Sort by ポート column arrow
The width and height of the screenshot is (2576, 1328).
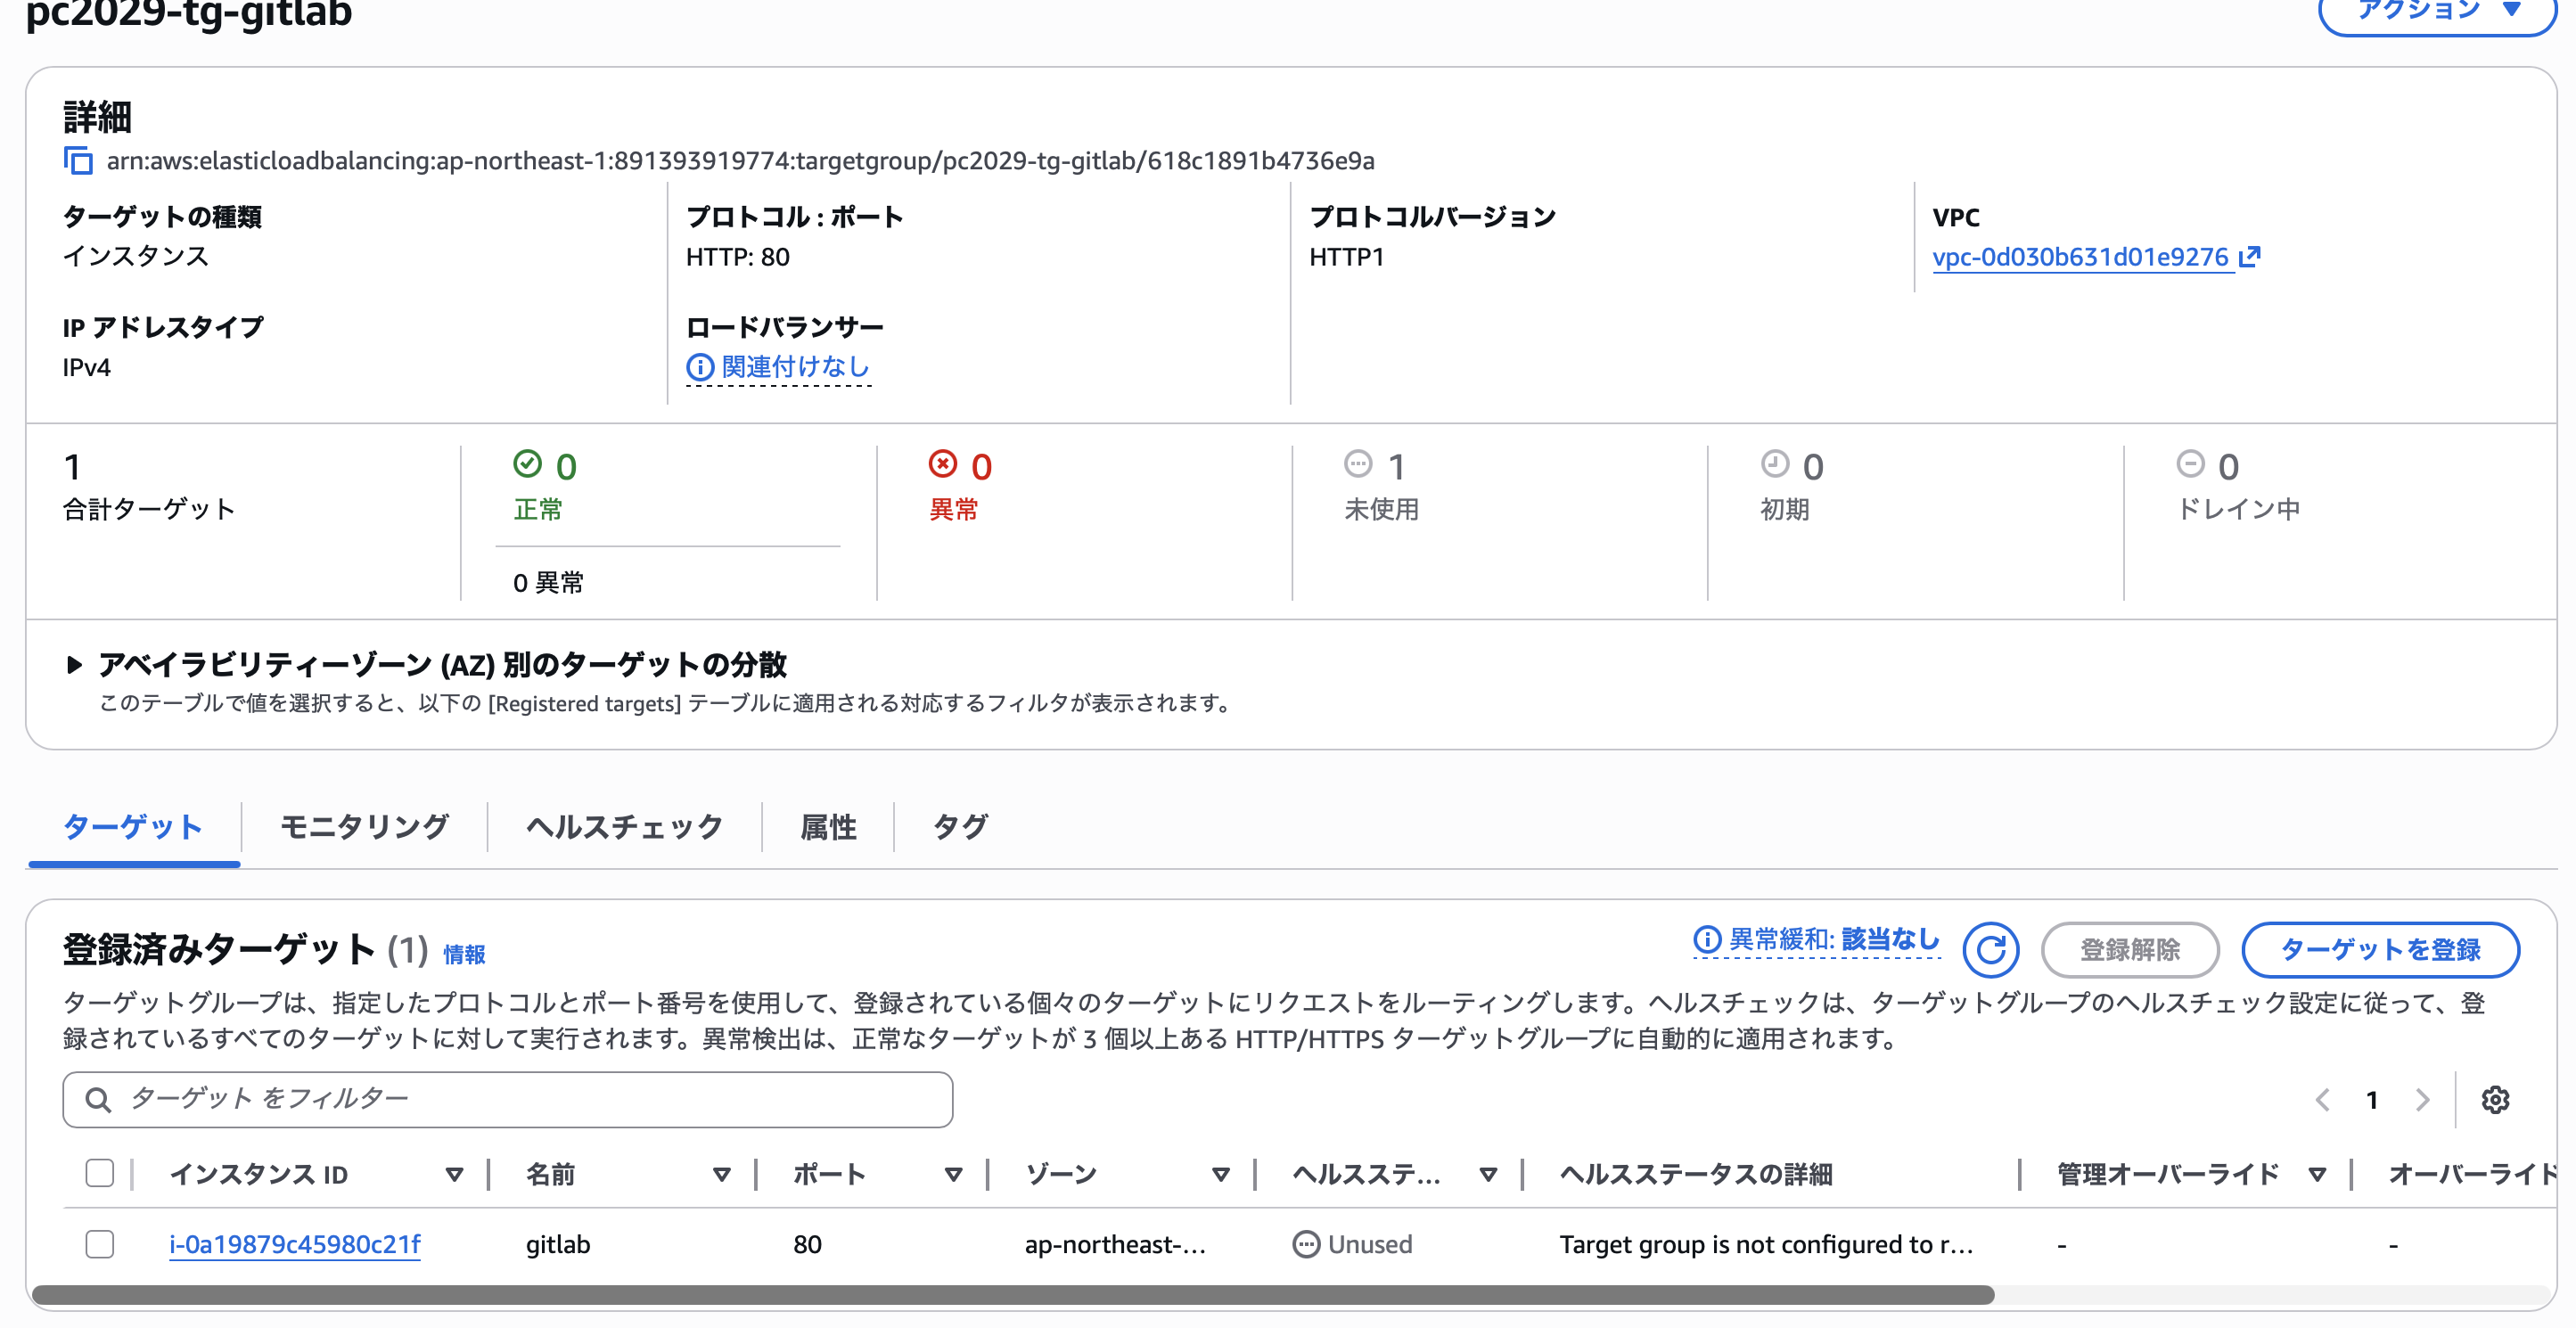[953, 1175]
